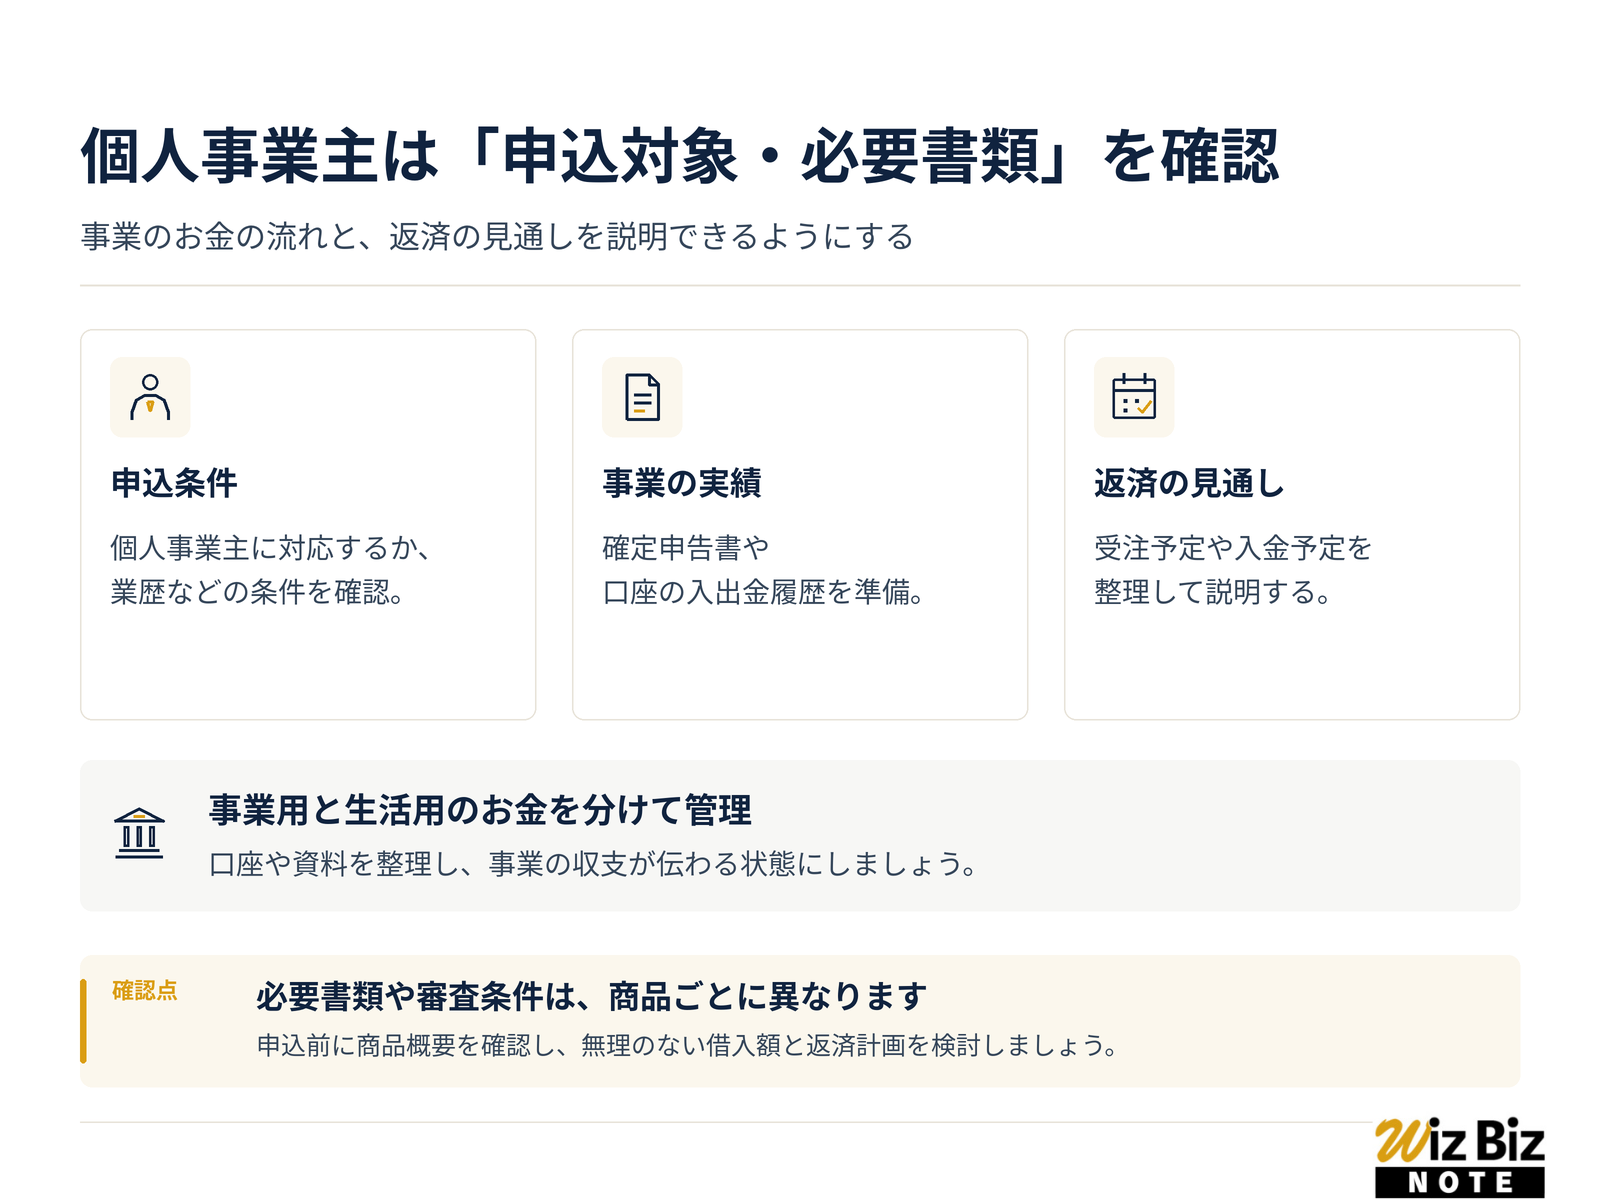Click the calendar check icon above 返済の見通し
The height and width of the screenshot is (1200, 1600).
[x=1134, y=397]
